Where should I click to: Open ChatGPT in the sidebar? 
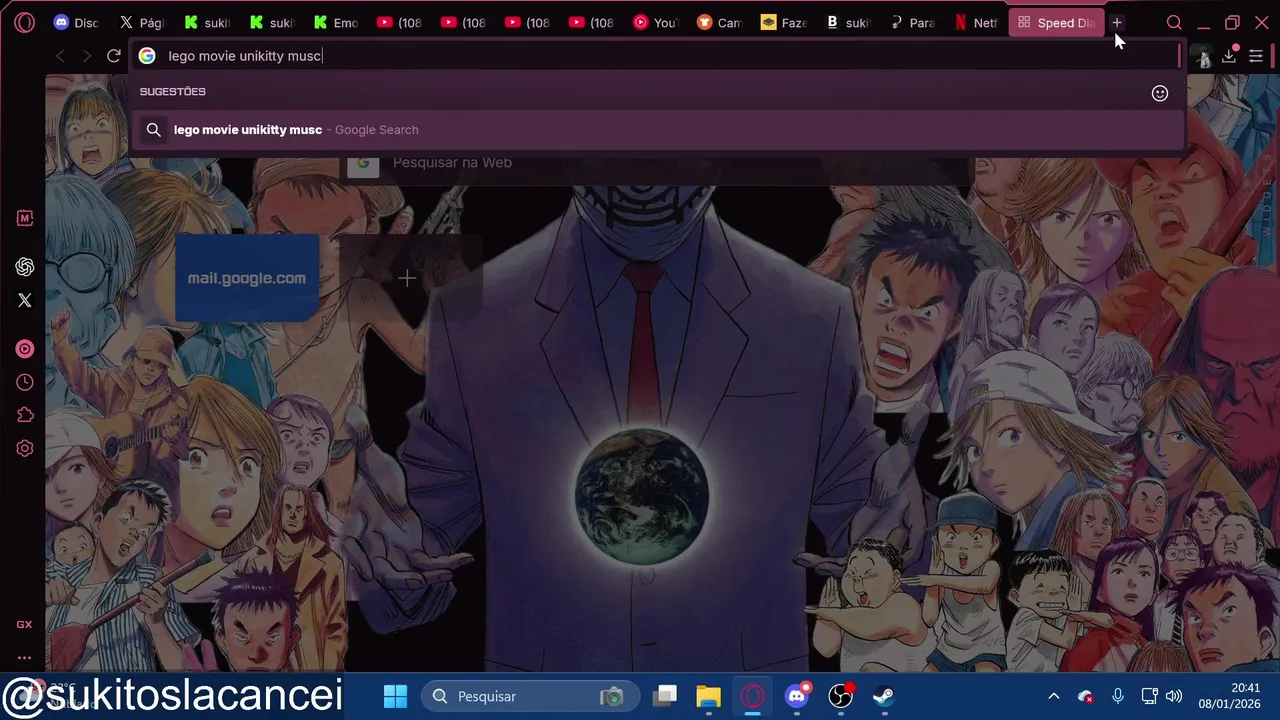(25, 267)
